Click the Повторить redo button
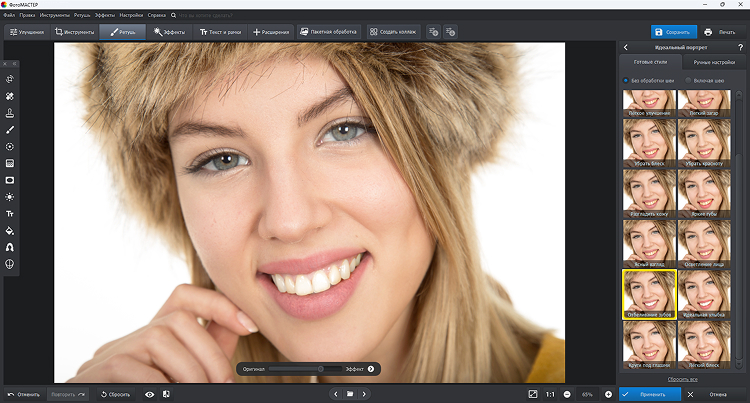 [67, 394]
